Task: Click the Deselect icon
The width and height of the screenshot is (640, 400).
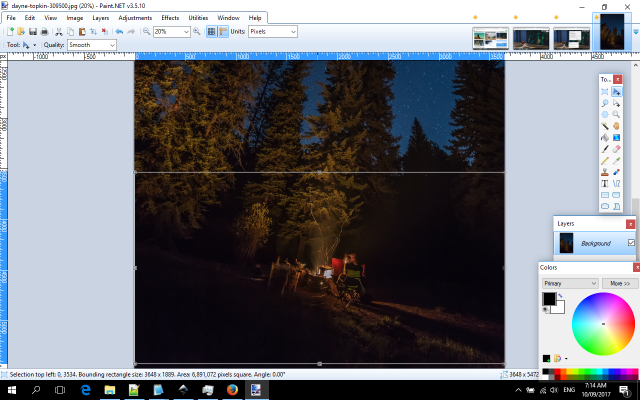Action: pos(105,31)
